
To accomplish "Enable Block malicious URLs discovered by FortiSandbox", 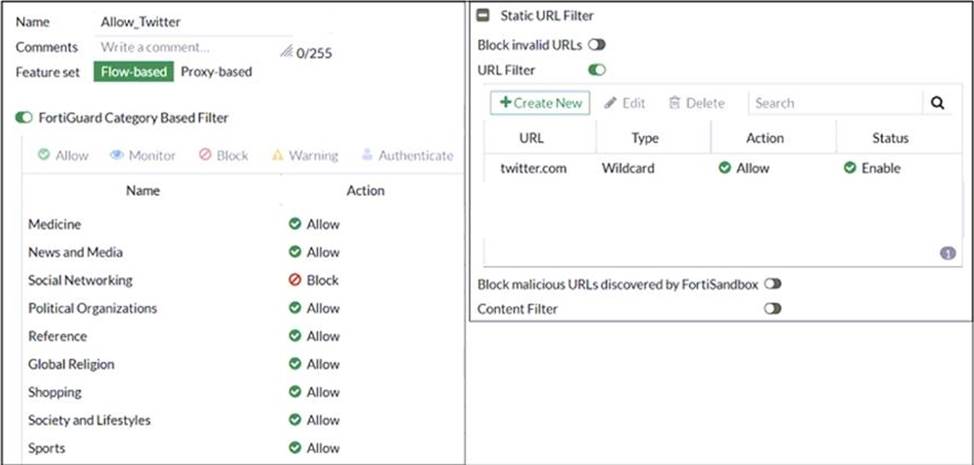I will pyautogui.click(x=772, y=284).
